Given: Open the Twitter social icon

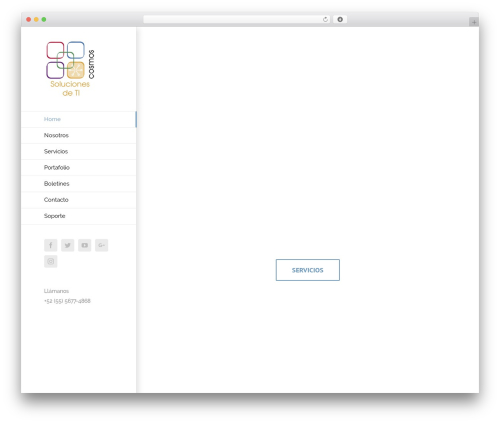Looking at the screenshot, I should (68, 245).
